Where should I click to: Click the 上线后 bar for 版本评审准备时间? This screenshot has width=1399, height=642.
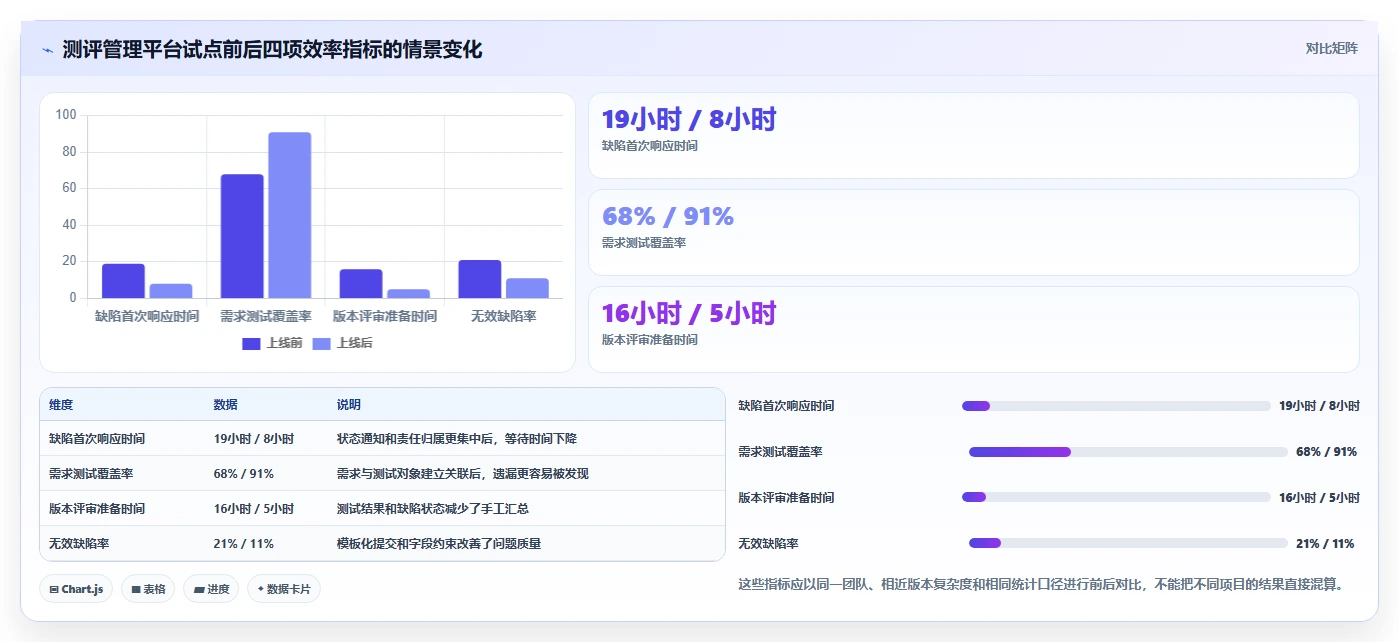[409, 294]
